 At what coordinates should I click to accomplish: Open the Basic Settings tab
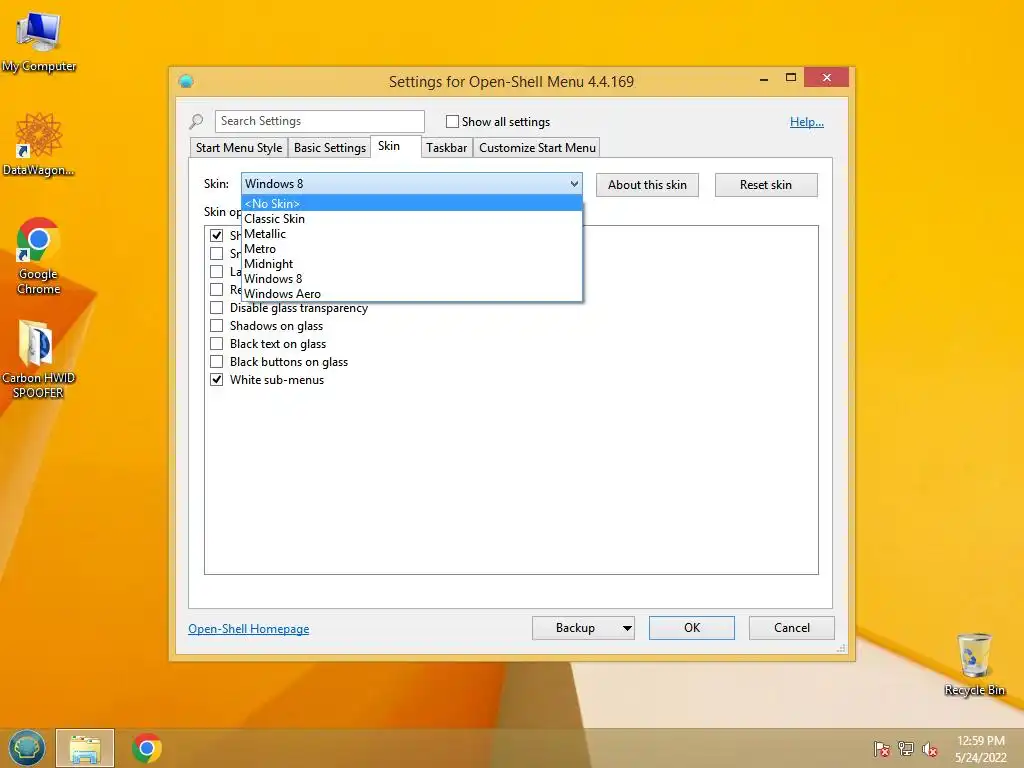(x=330, y=148)
